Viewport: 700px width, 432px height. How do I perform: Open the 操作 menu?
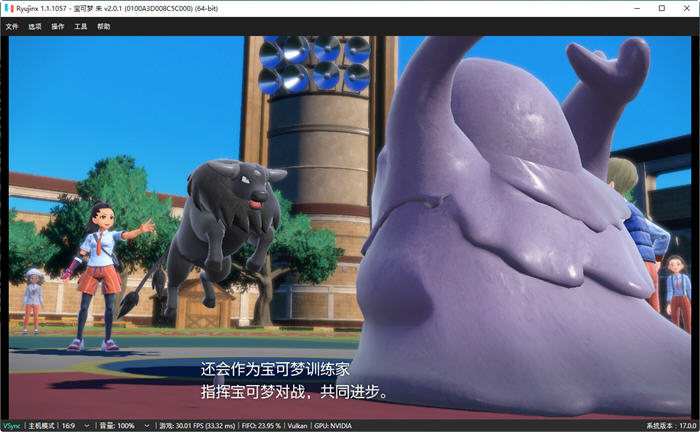click(58, 27)
